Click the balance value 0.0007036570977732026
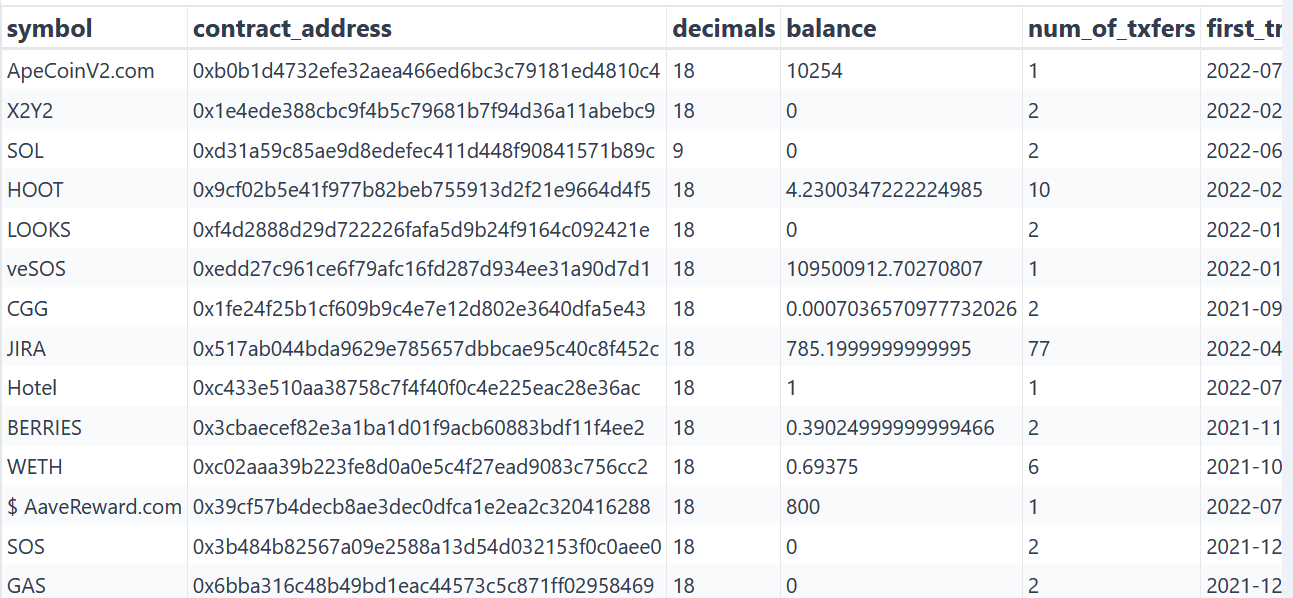 (902, 309)
